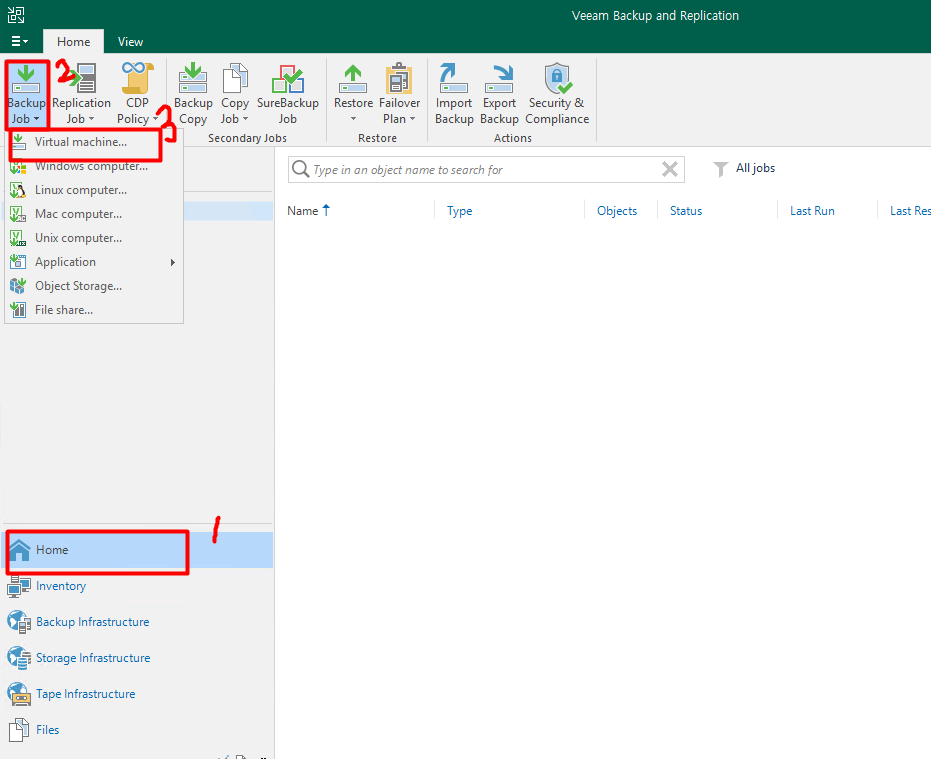Clear the search box with X
This screenshot has width=931, height=759.
pyautogui.click(x=670, y=169)
